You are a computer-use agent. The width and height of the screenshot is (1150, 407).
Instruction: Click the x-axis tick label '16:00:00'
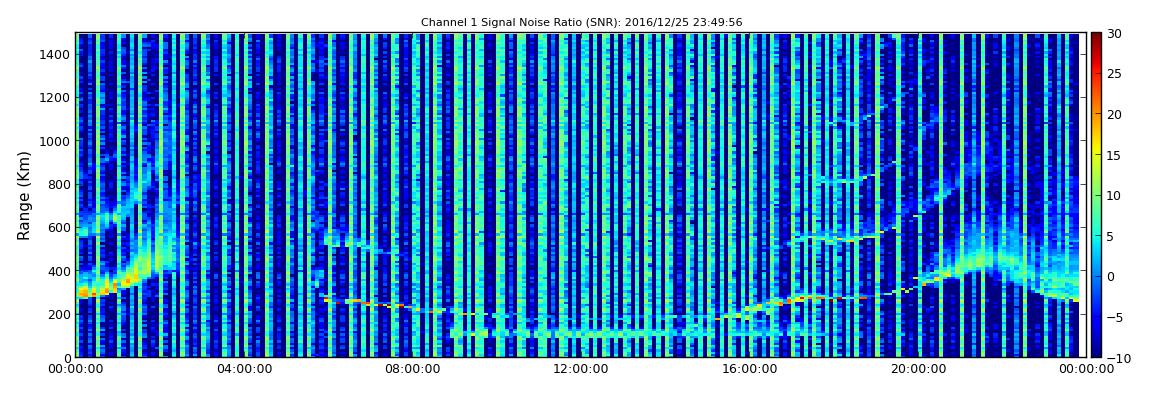[750, 370]
